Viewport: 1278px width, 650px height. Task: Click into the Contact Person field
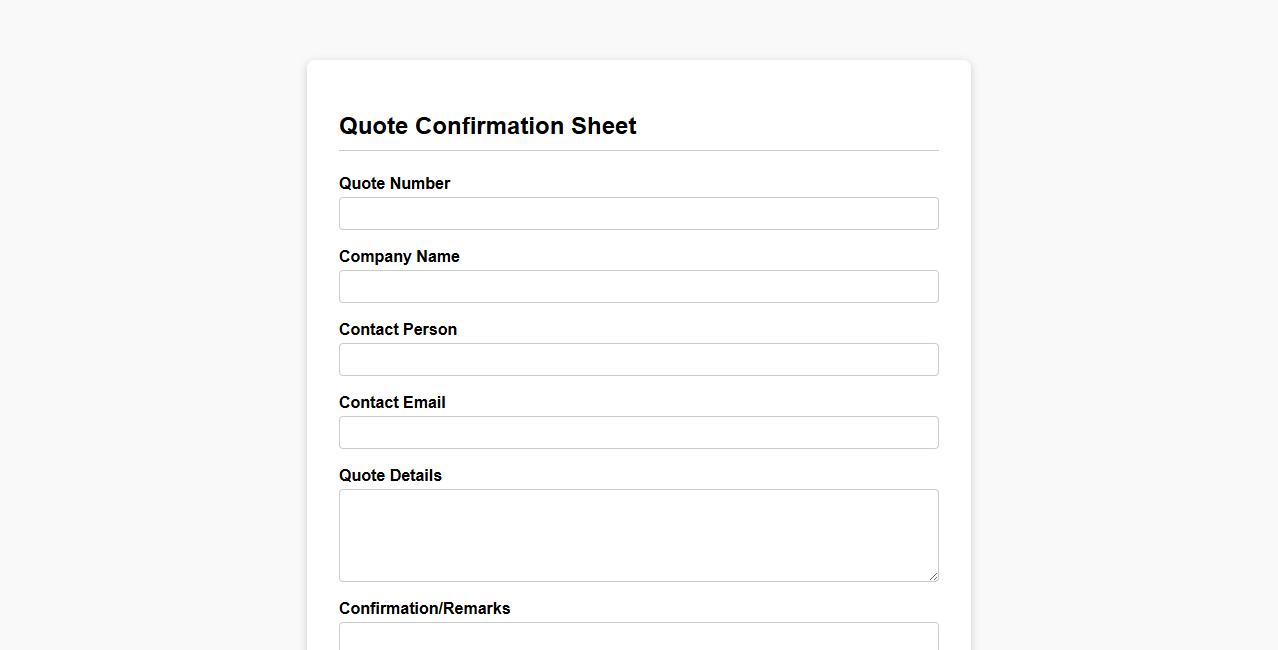(638, 360)
